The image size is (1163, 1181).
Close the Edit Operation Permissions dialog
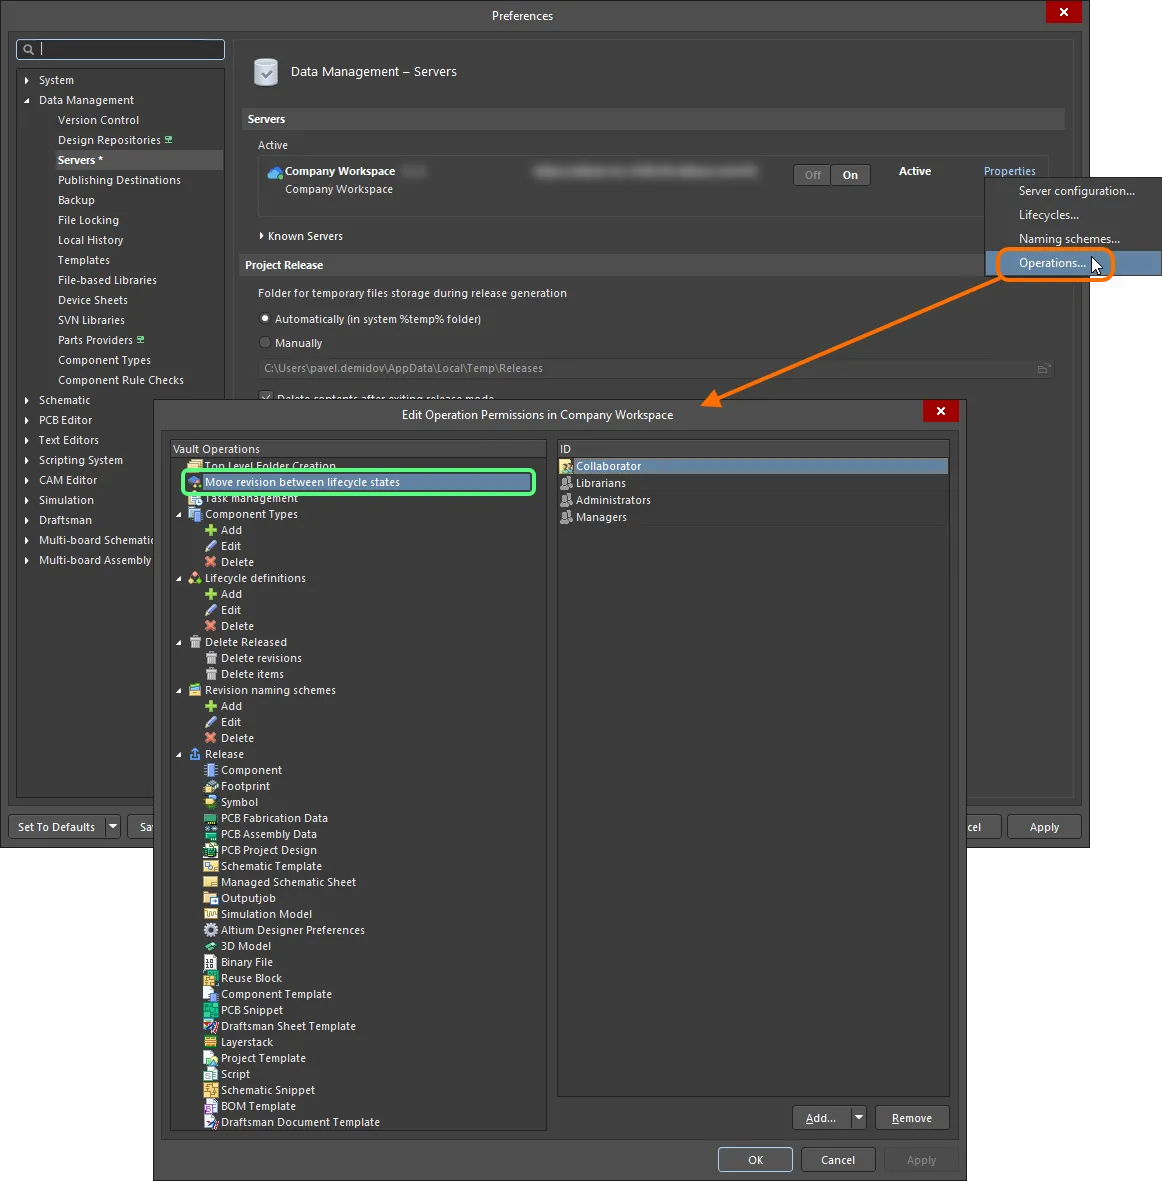click(941, 411)
